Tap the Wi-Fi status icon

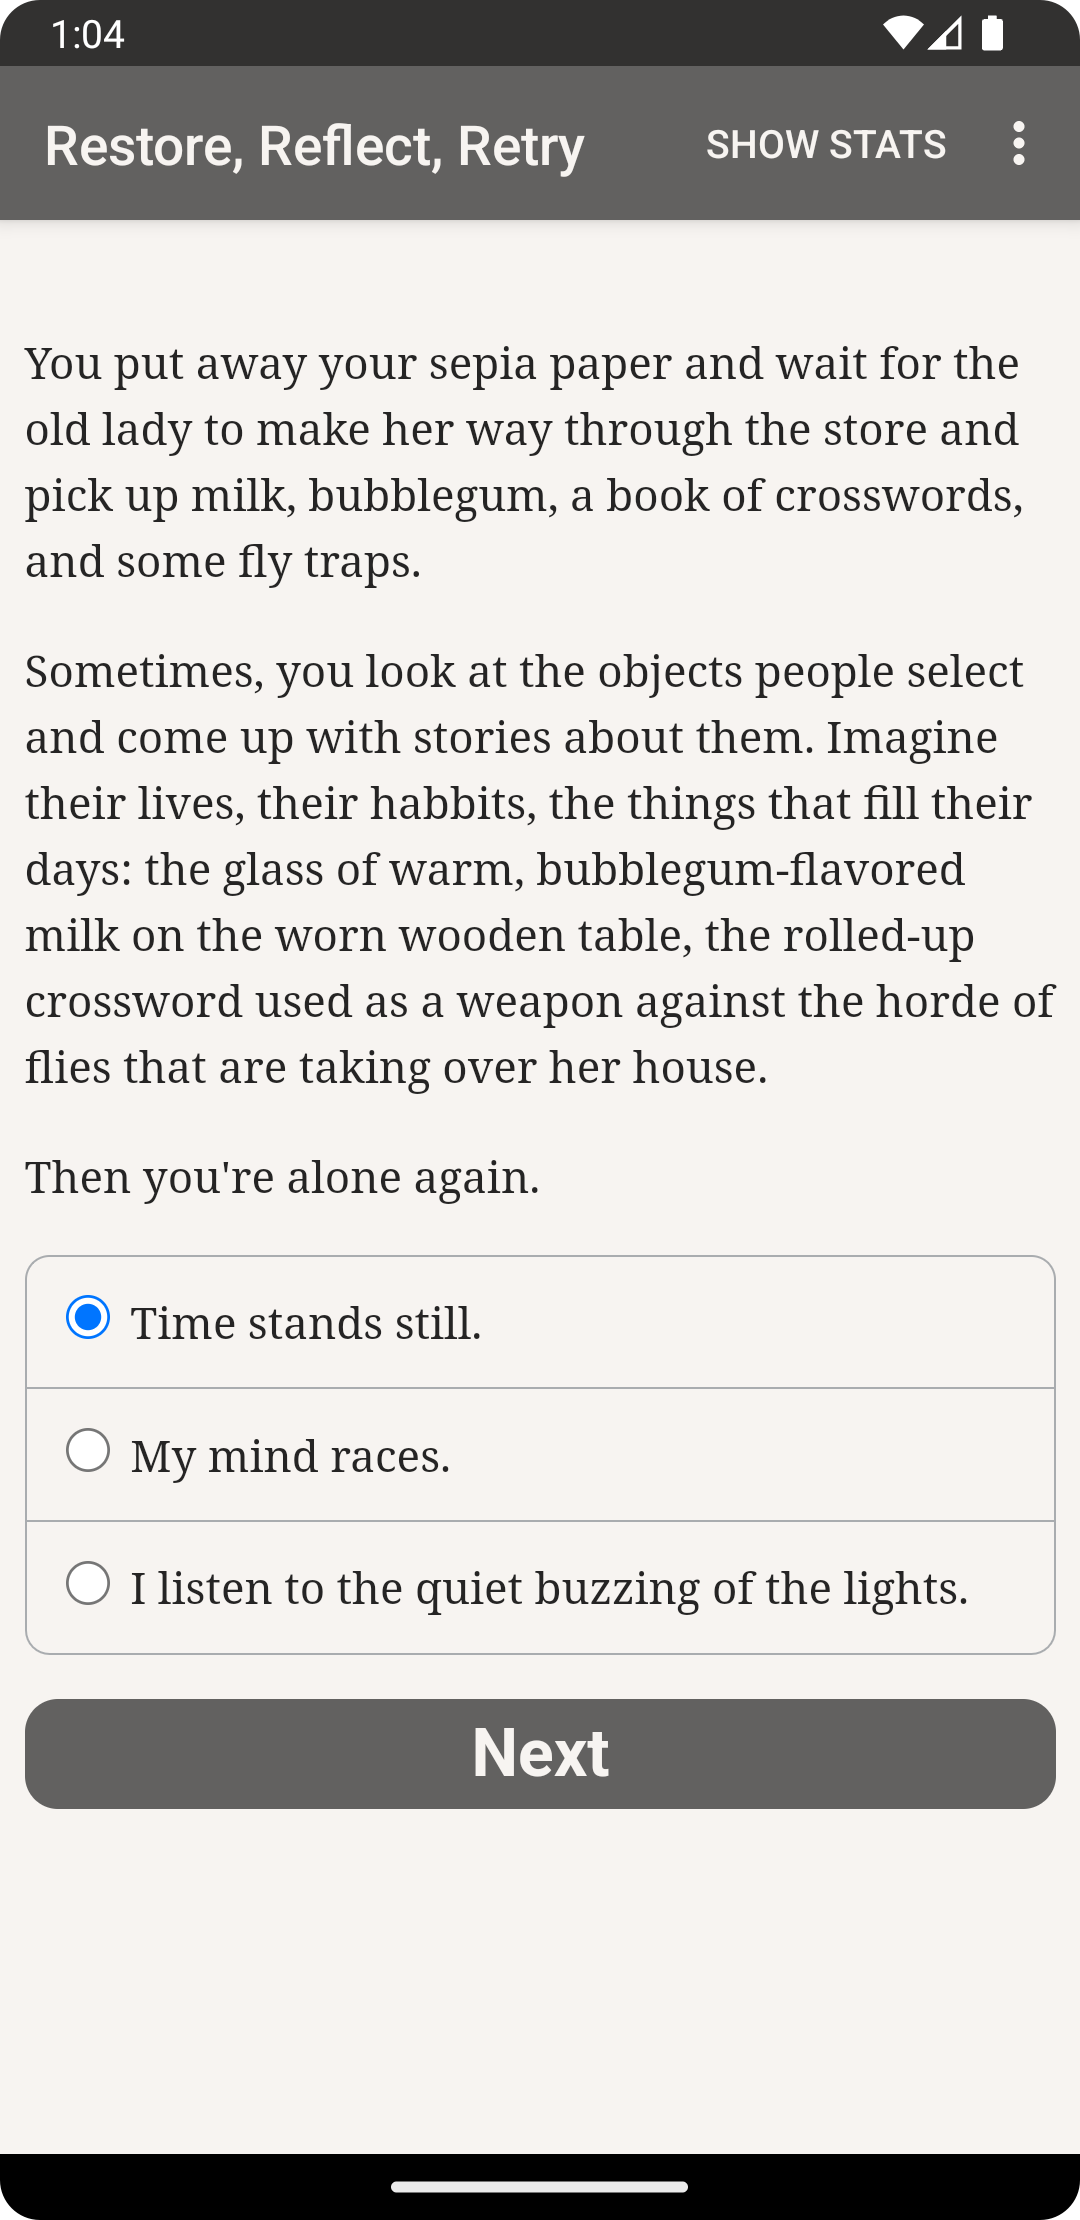[902, 34]
